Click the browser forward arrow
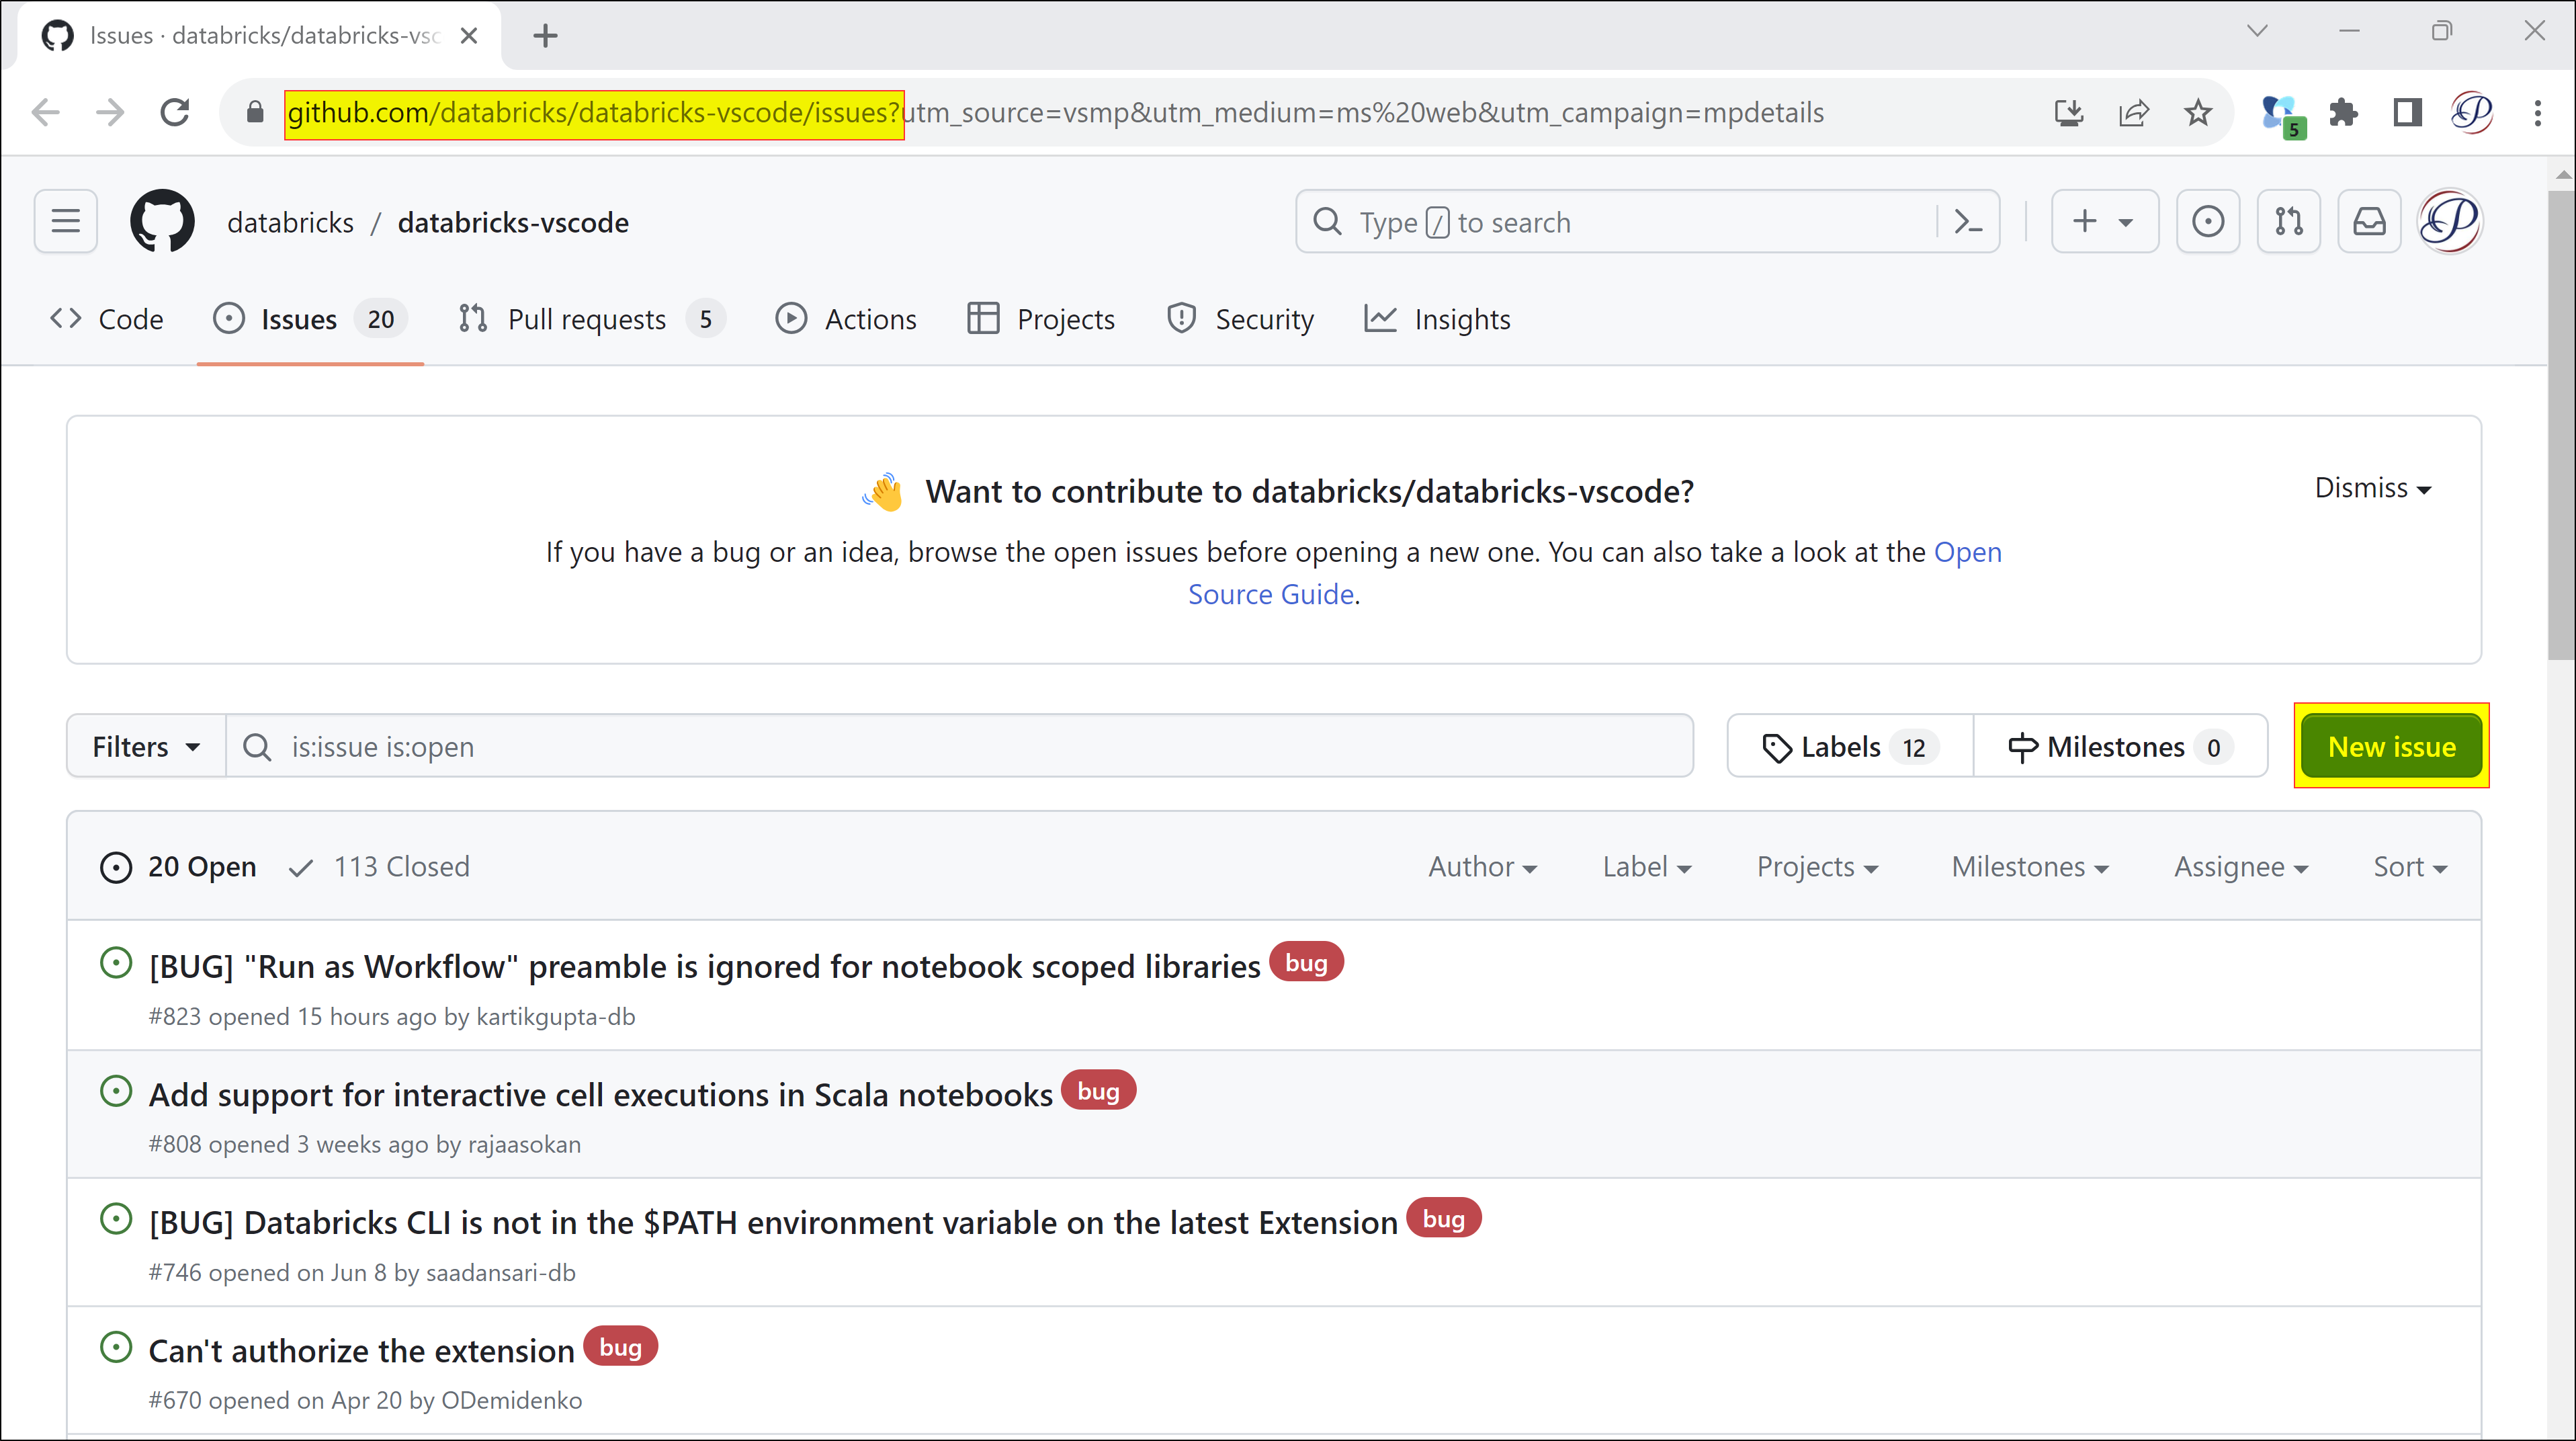 coord(110,112)
